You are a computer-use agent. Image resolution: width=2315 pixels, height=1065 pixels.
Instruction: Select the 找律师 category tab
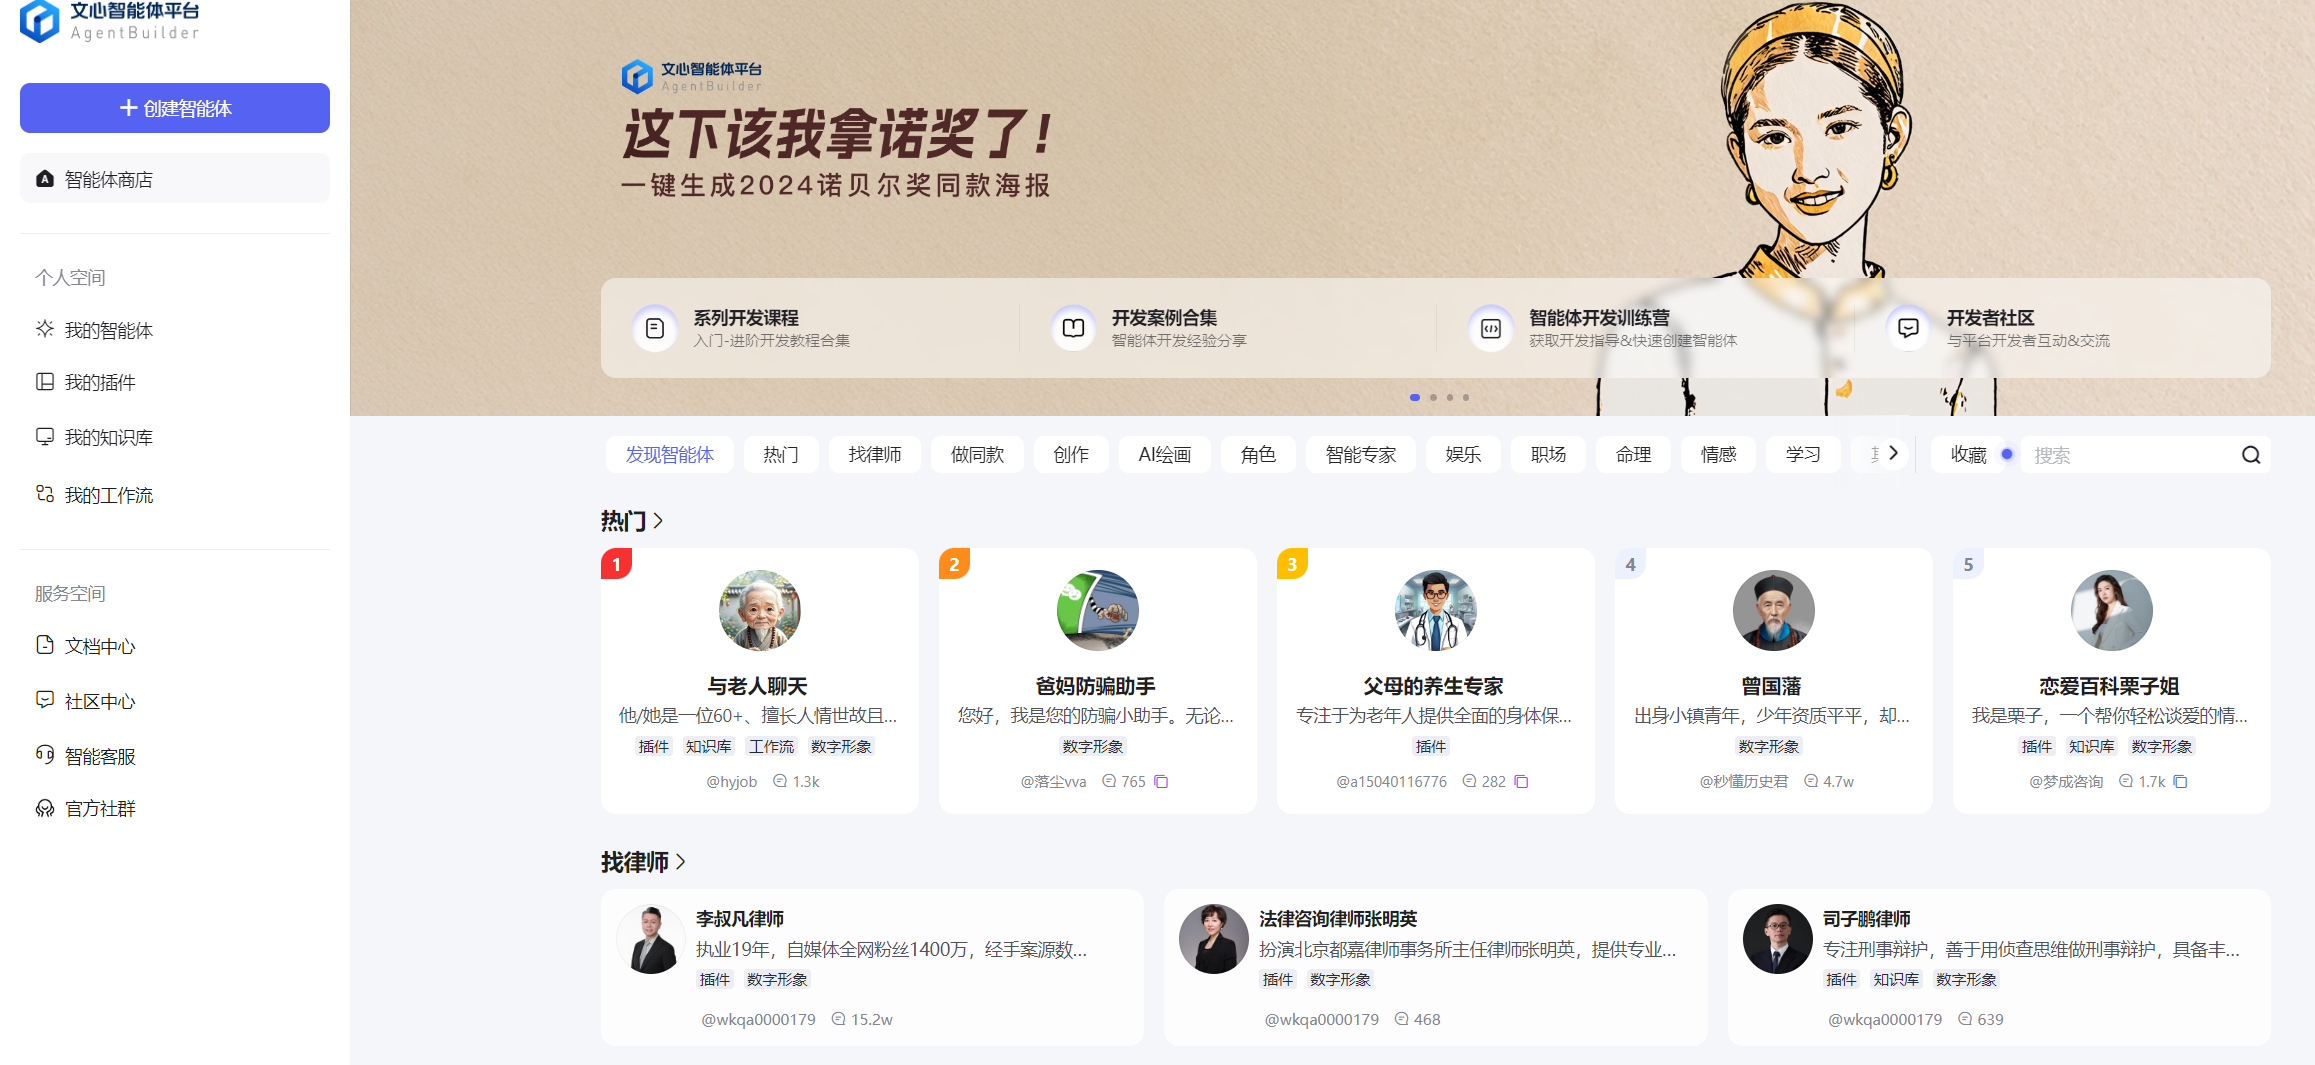(875, 455)
